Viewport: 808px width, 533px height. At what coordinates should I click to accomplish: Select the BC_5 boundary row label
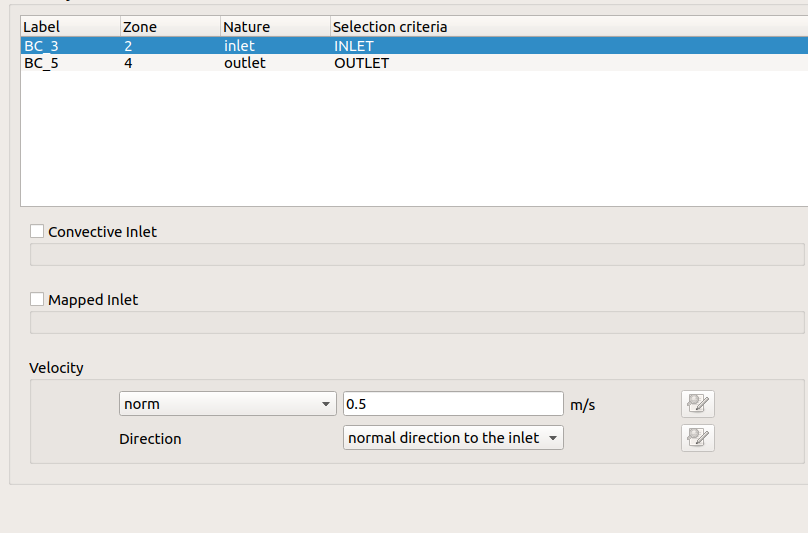click(x=42, y=63)
